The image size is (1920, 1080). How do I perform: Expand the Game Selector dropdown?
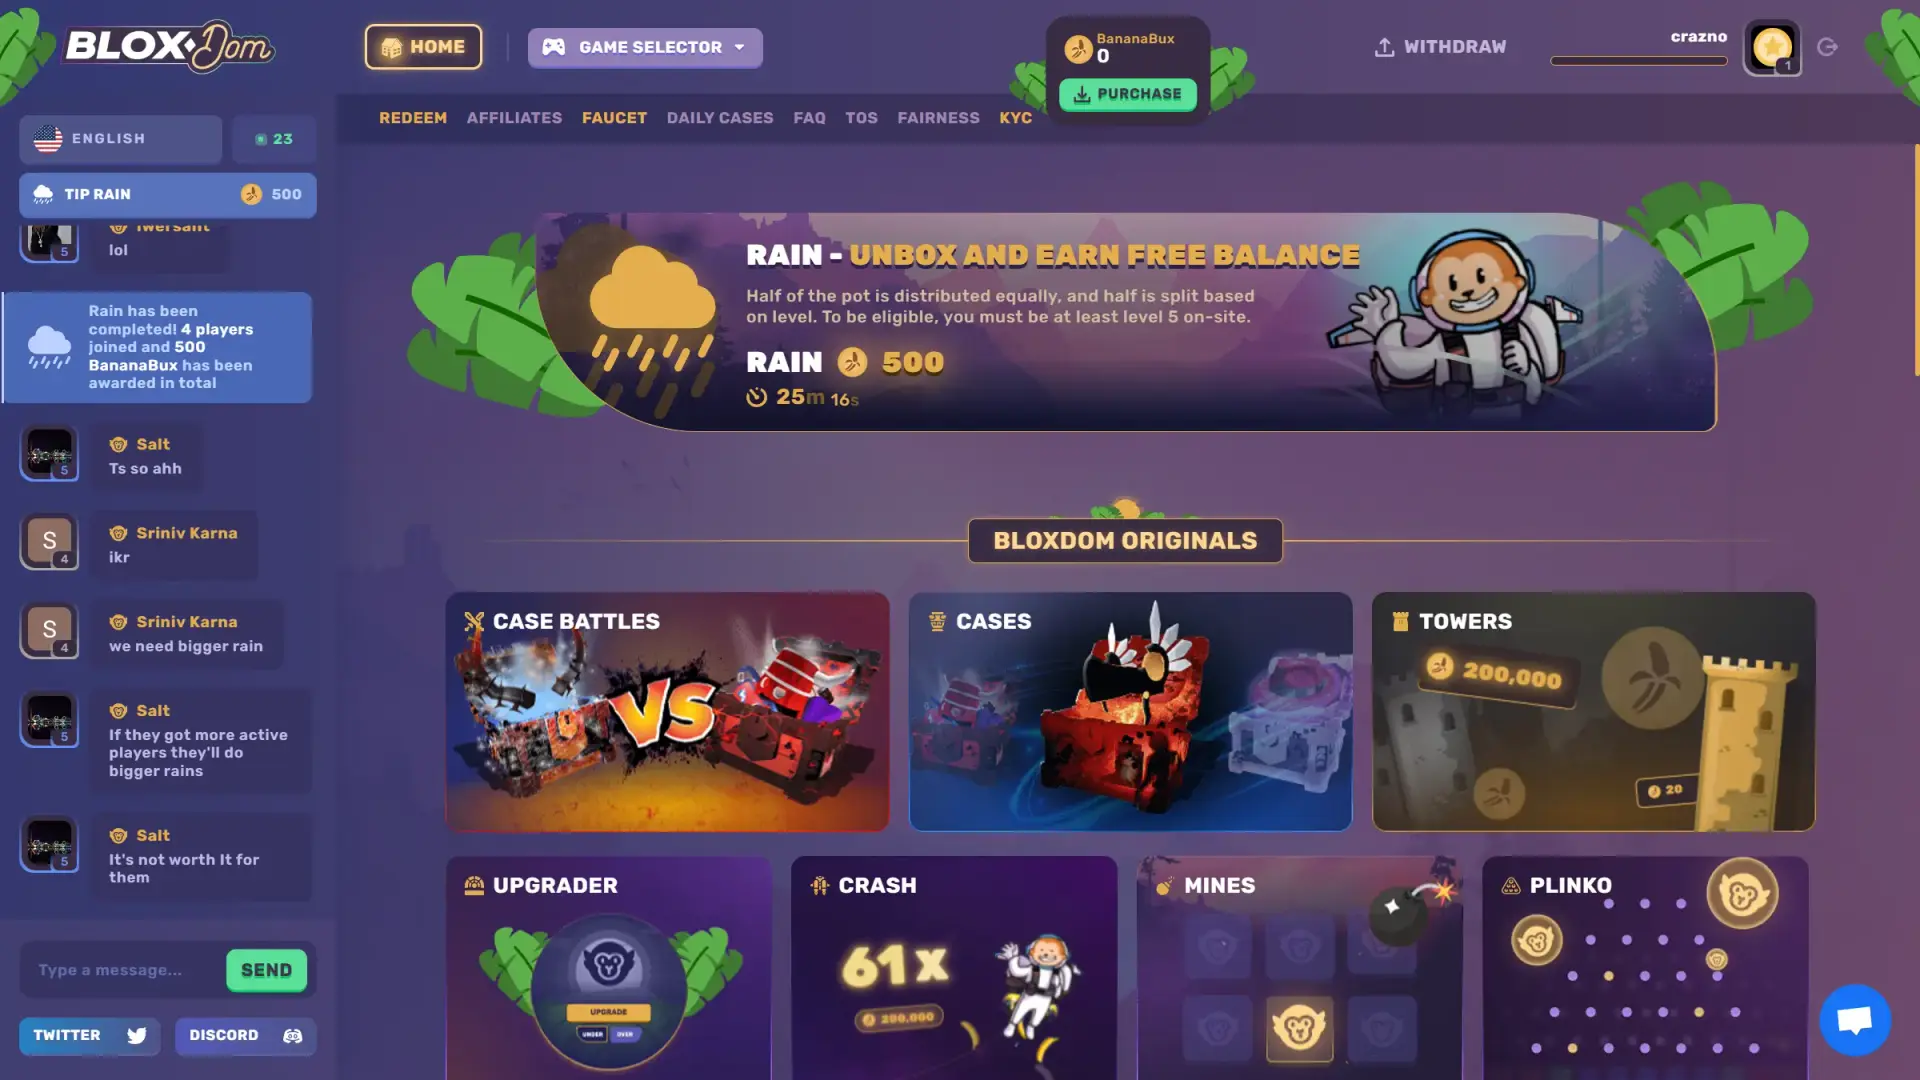pyautogui.click(x=645, y=47)
